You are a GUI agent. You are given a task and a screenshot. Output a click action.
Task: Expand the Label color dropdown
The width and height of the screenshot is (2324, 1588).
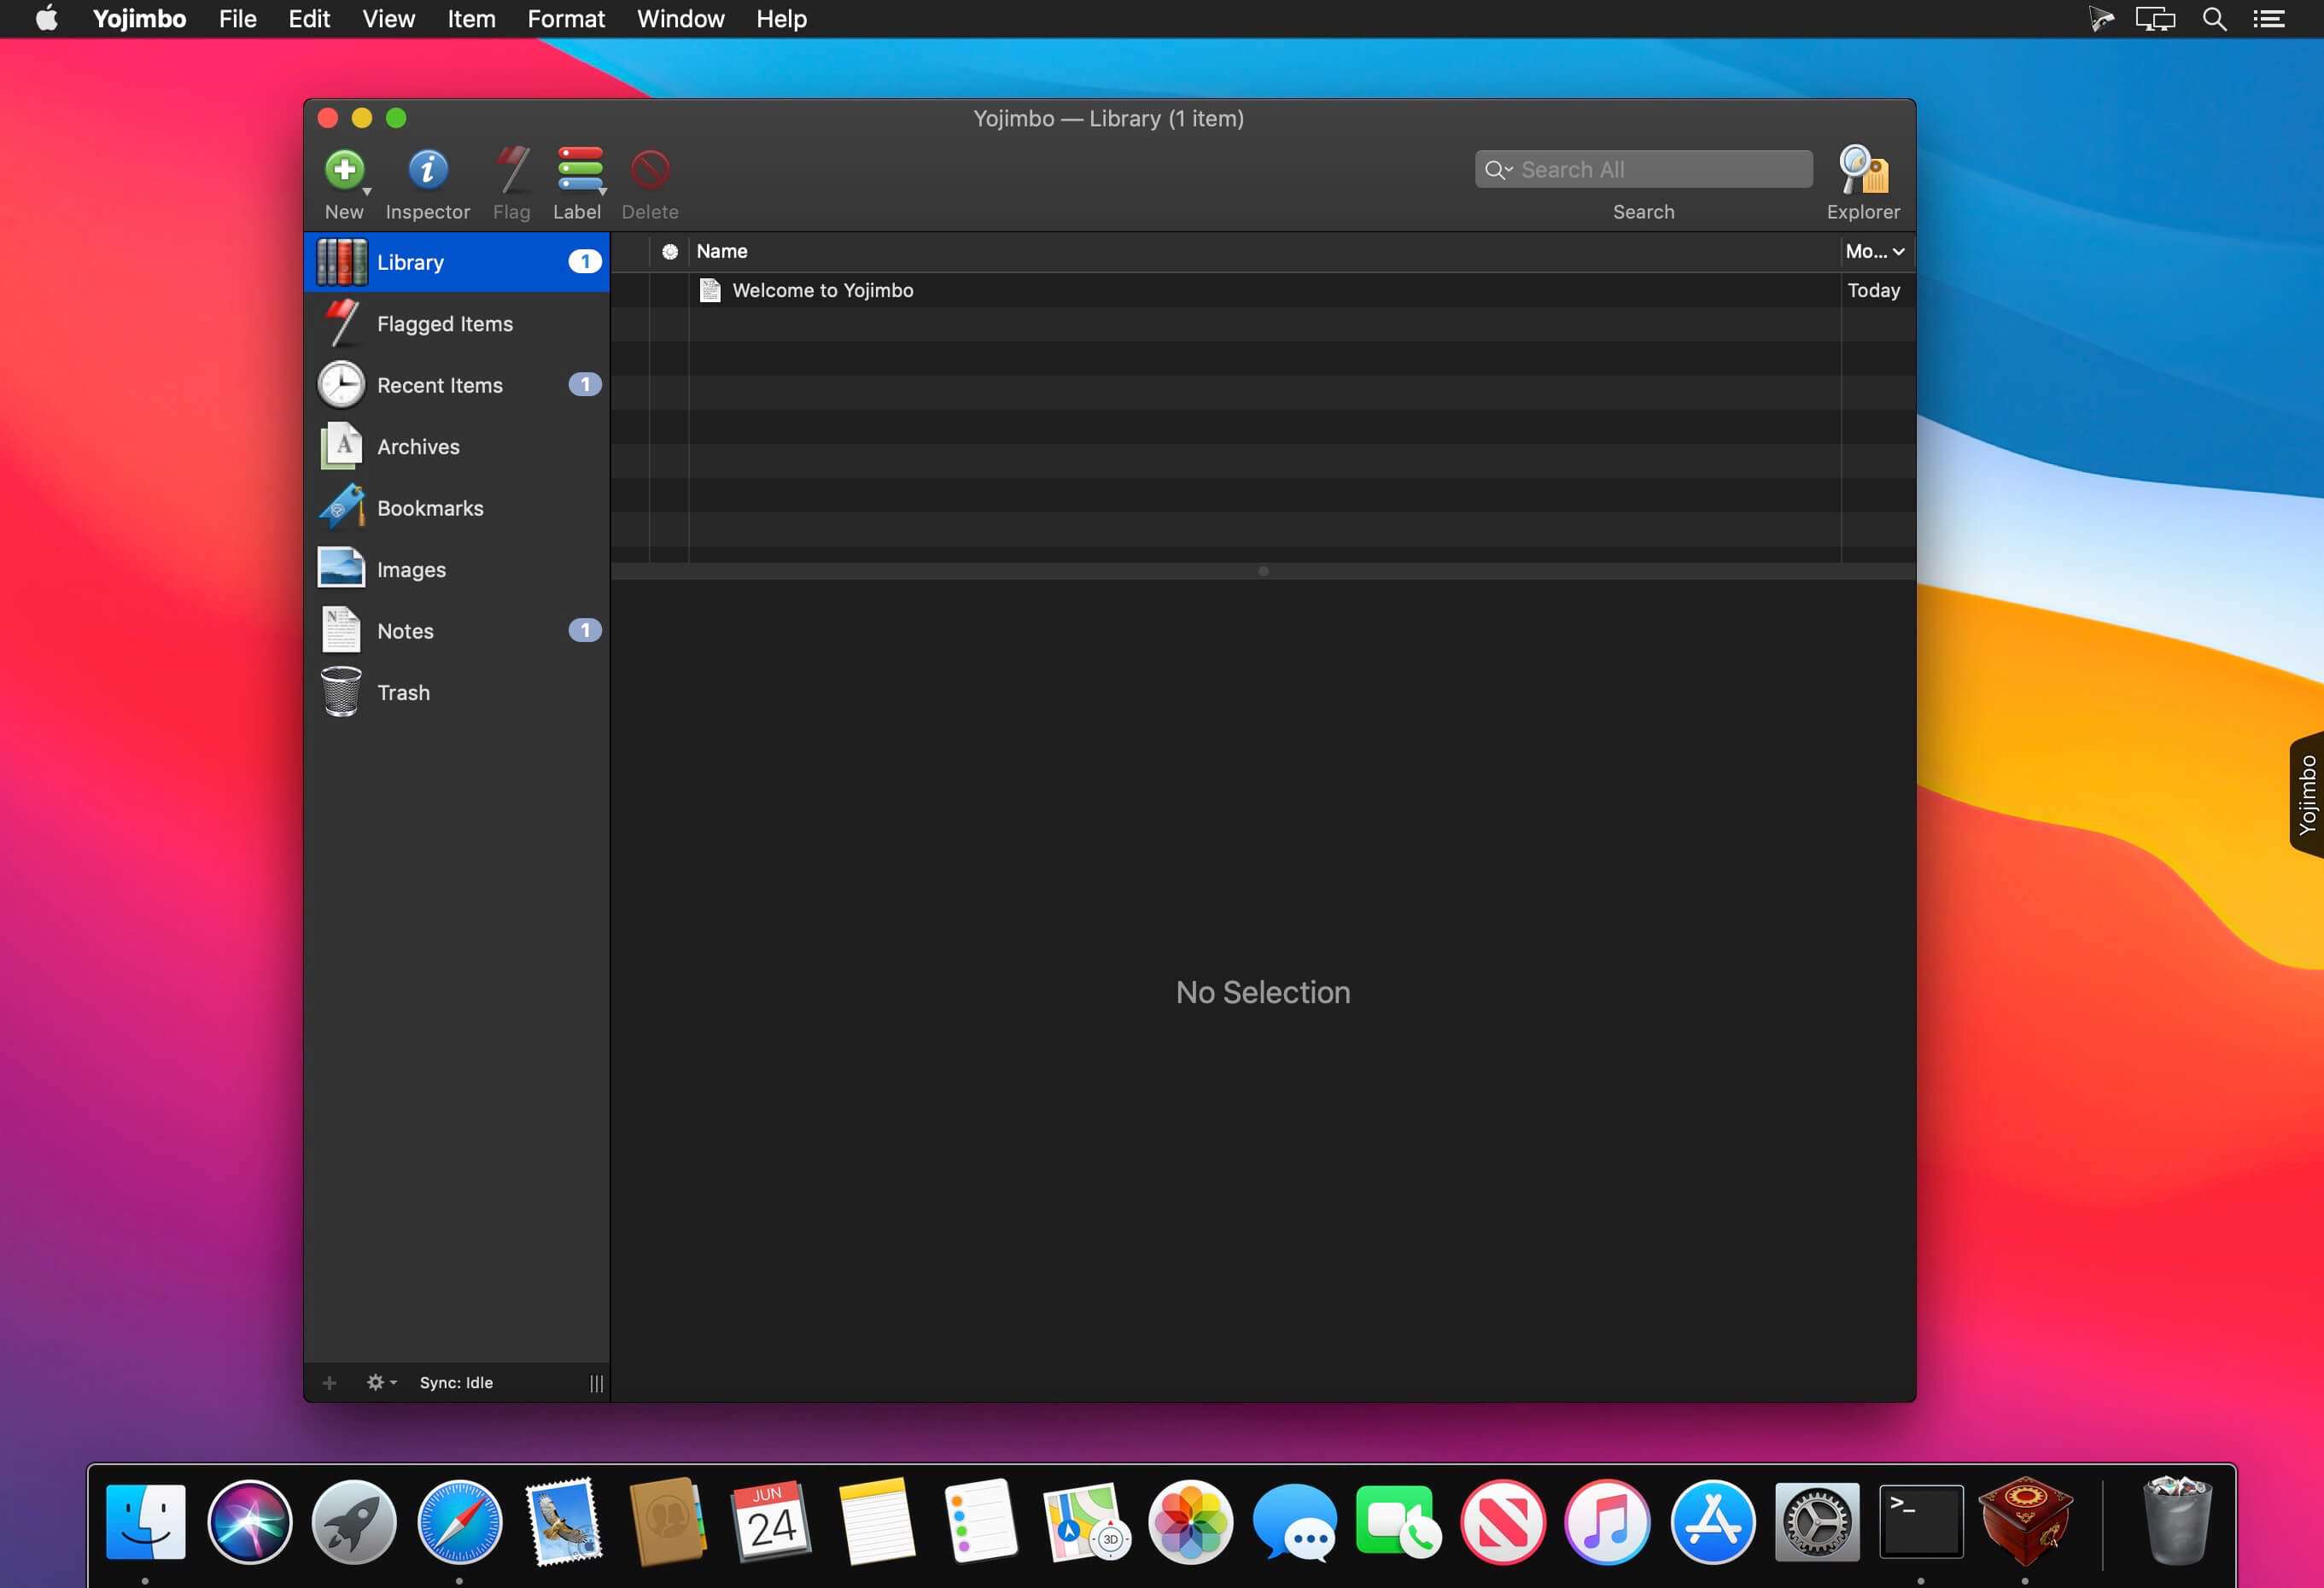[602, 191]
